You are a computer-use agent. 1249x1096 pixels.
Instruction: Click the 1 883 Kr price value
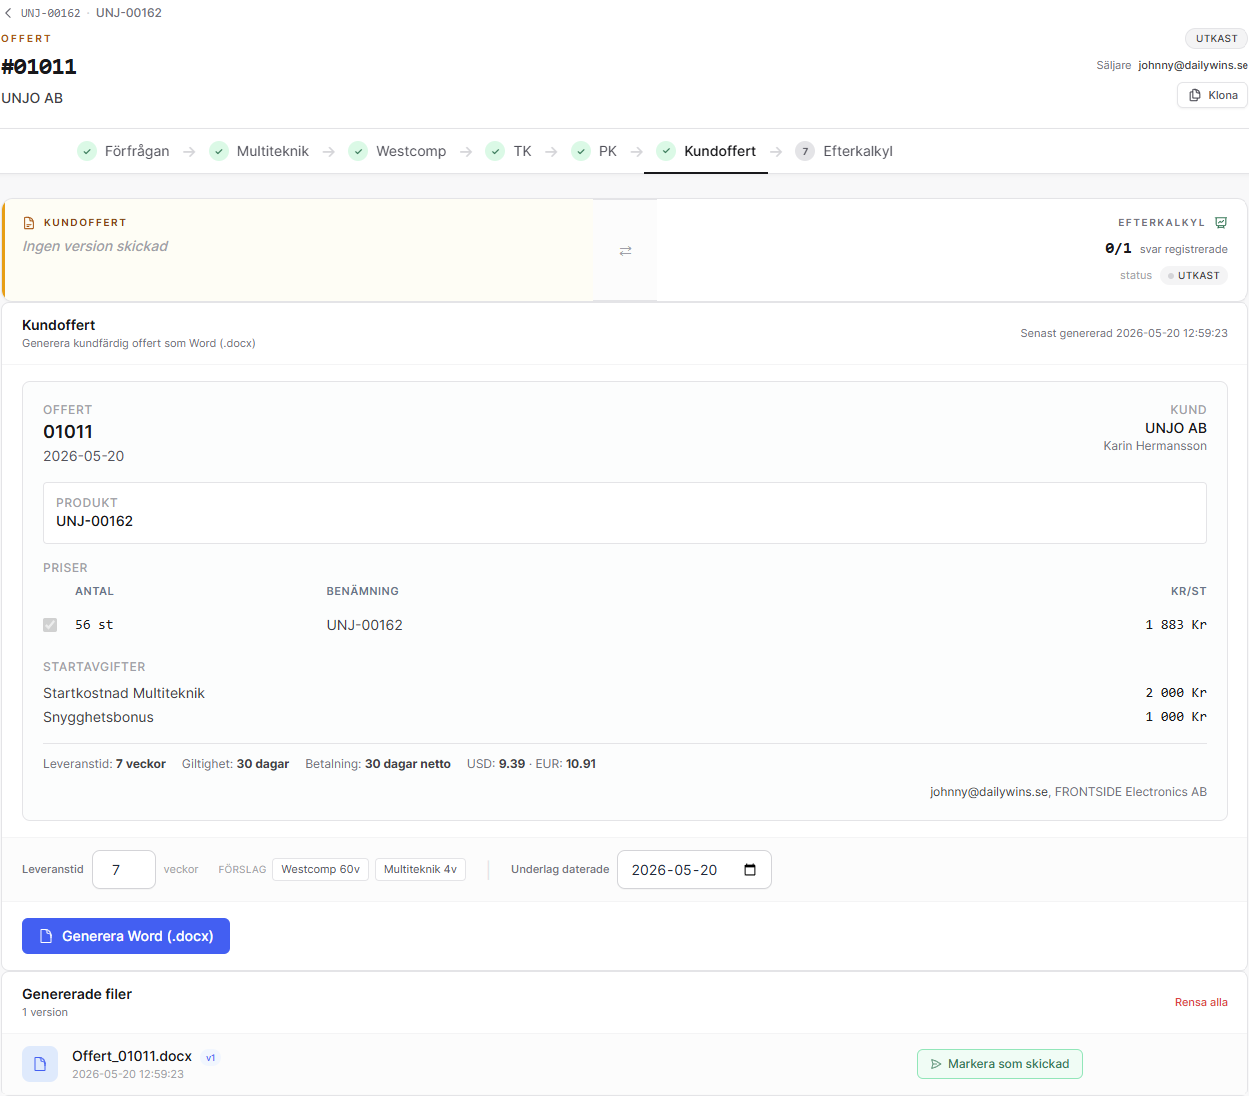(1176, 625)
